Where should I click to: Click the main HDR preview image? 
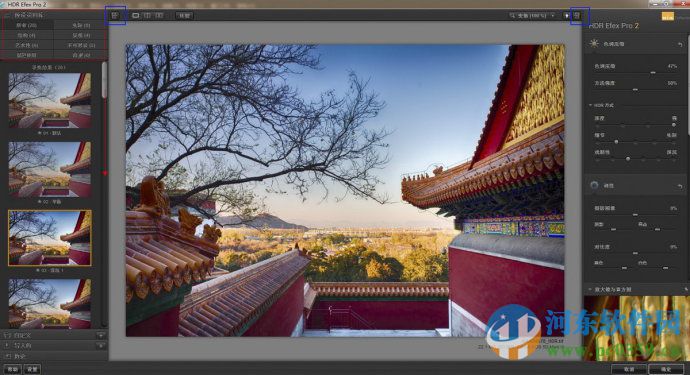pyautogui.click(x=345, y=190)
